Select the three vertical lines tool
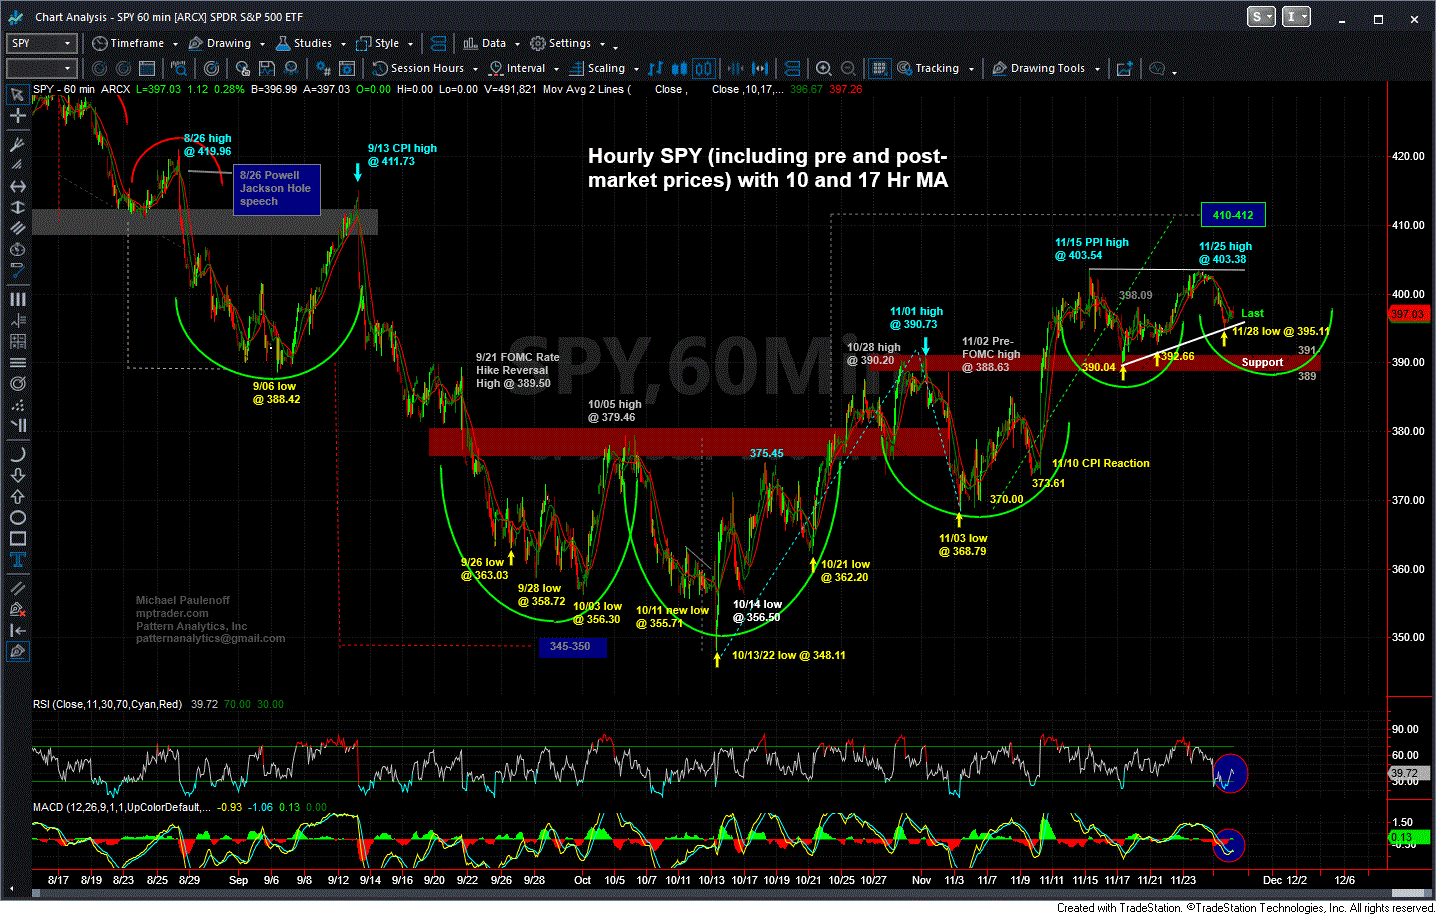 click(17, 299)
